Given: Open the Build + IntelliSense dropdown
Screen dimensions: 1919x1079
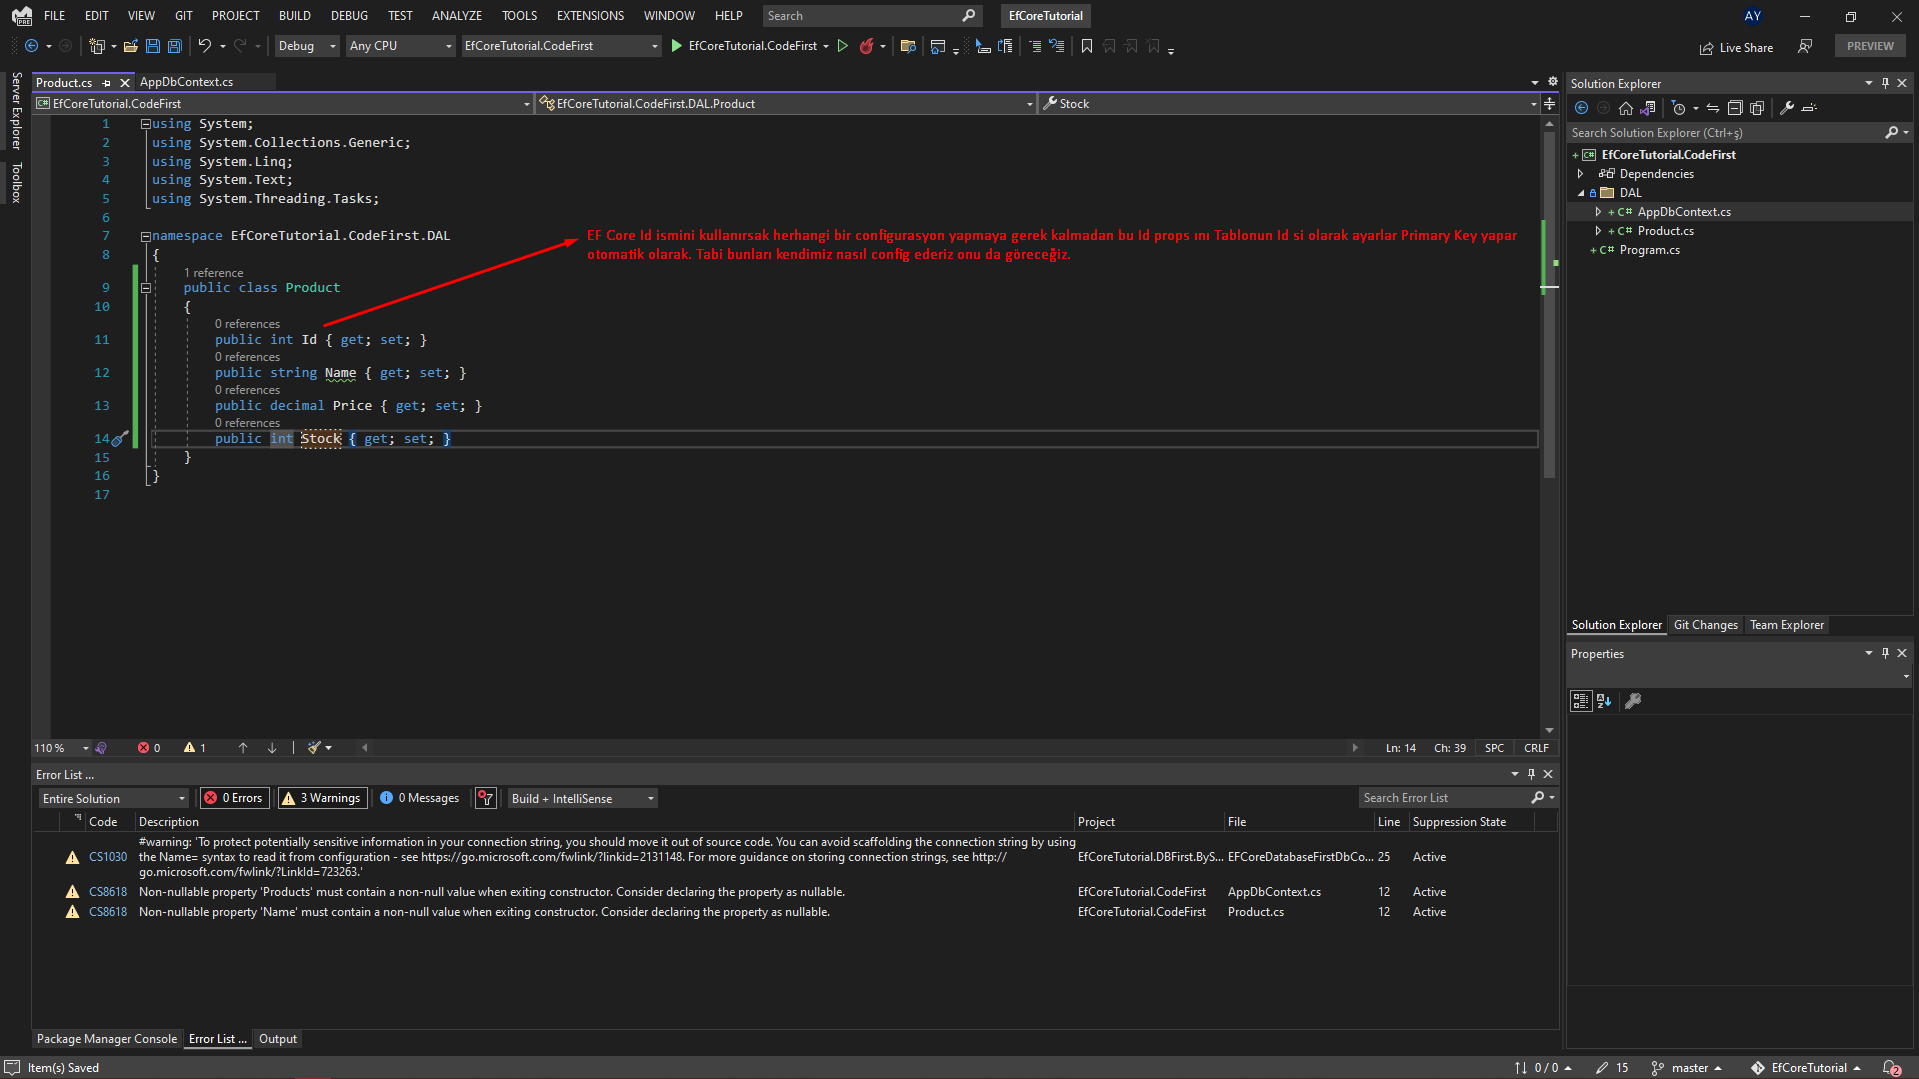Looking at the screenshot, I should (x=580, y=798).
